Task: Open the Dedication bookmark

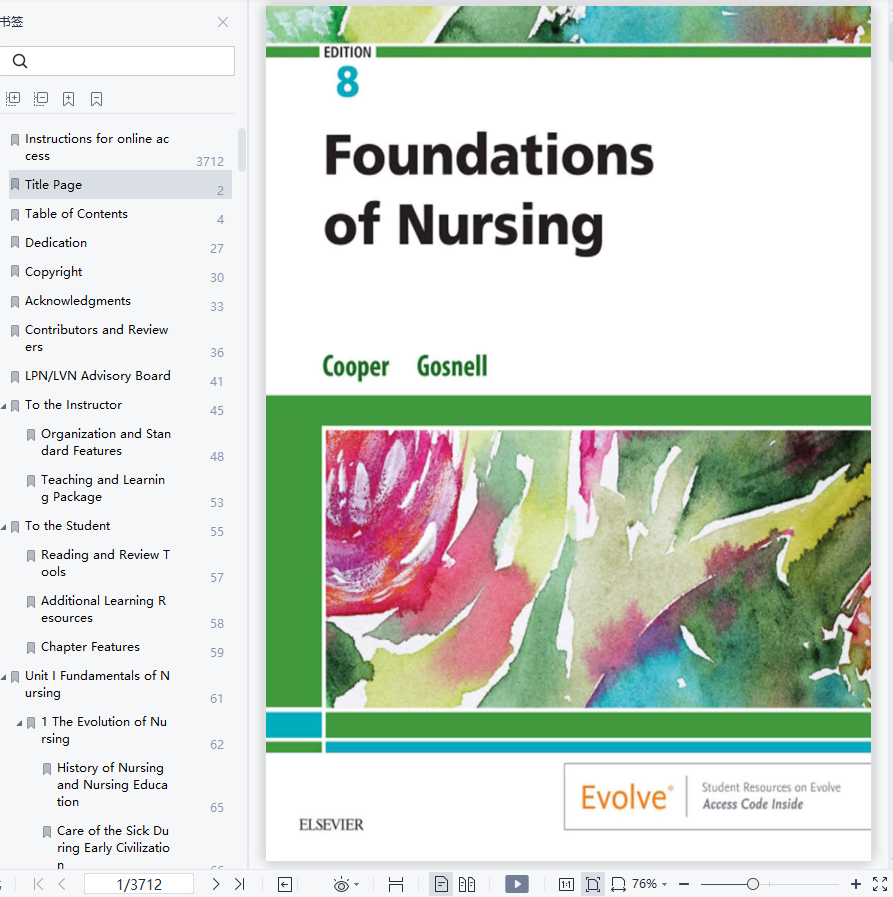Action: (56, 243)
